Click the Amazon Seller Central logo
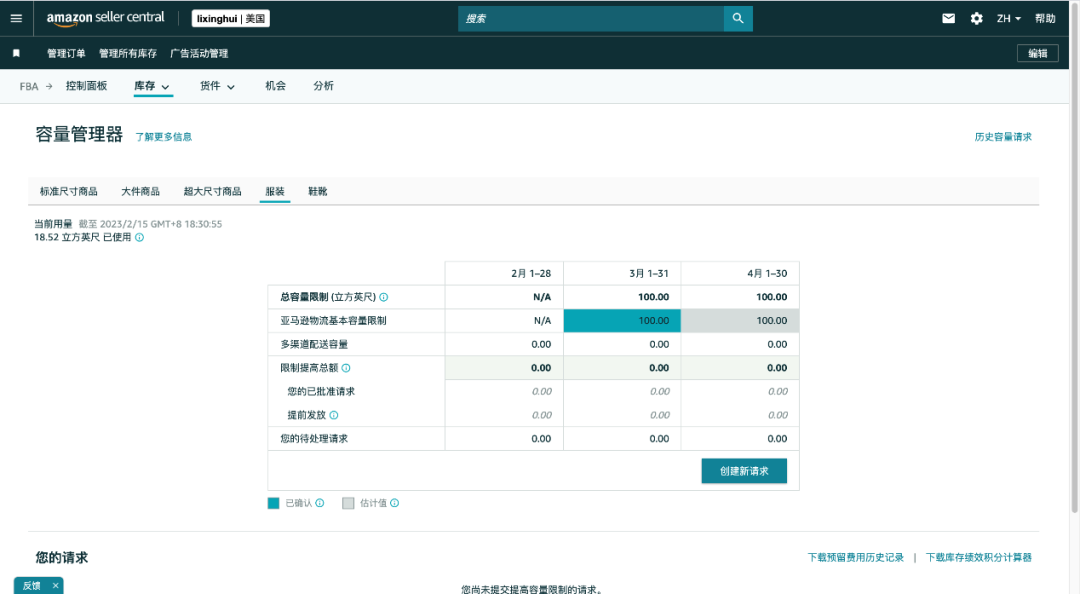 (x=105, y=18)
